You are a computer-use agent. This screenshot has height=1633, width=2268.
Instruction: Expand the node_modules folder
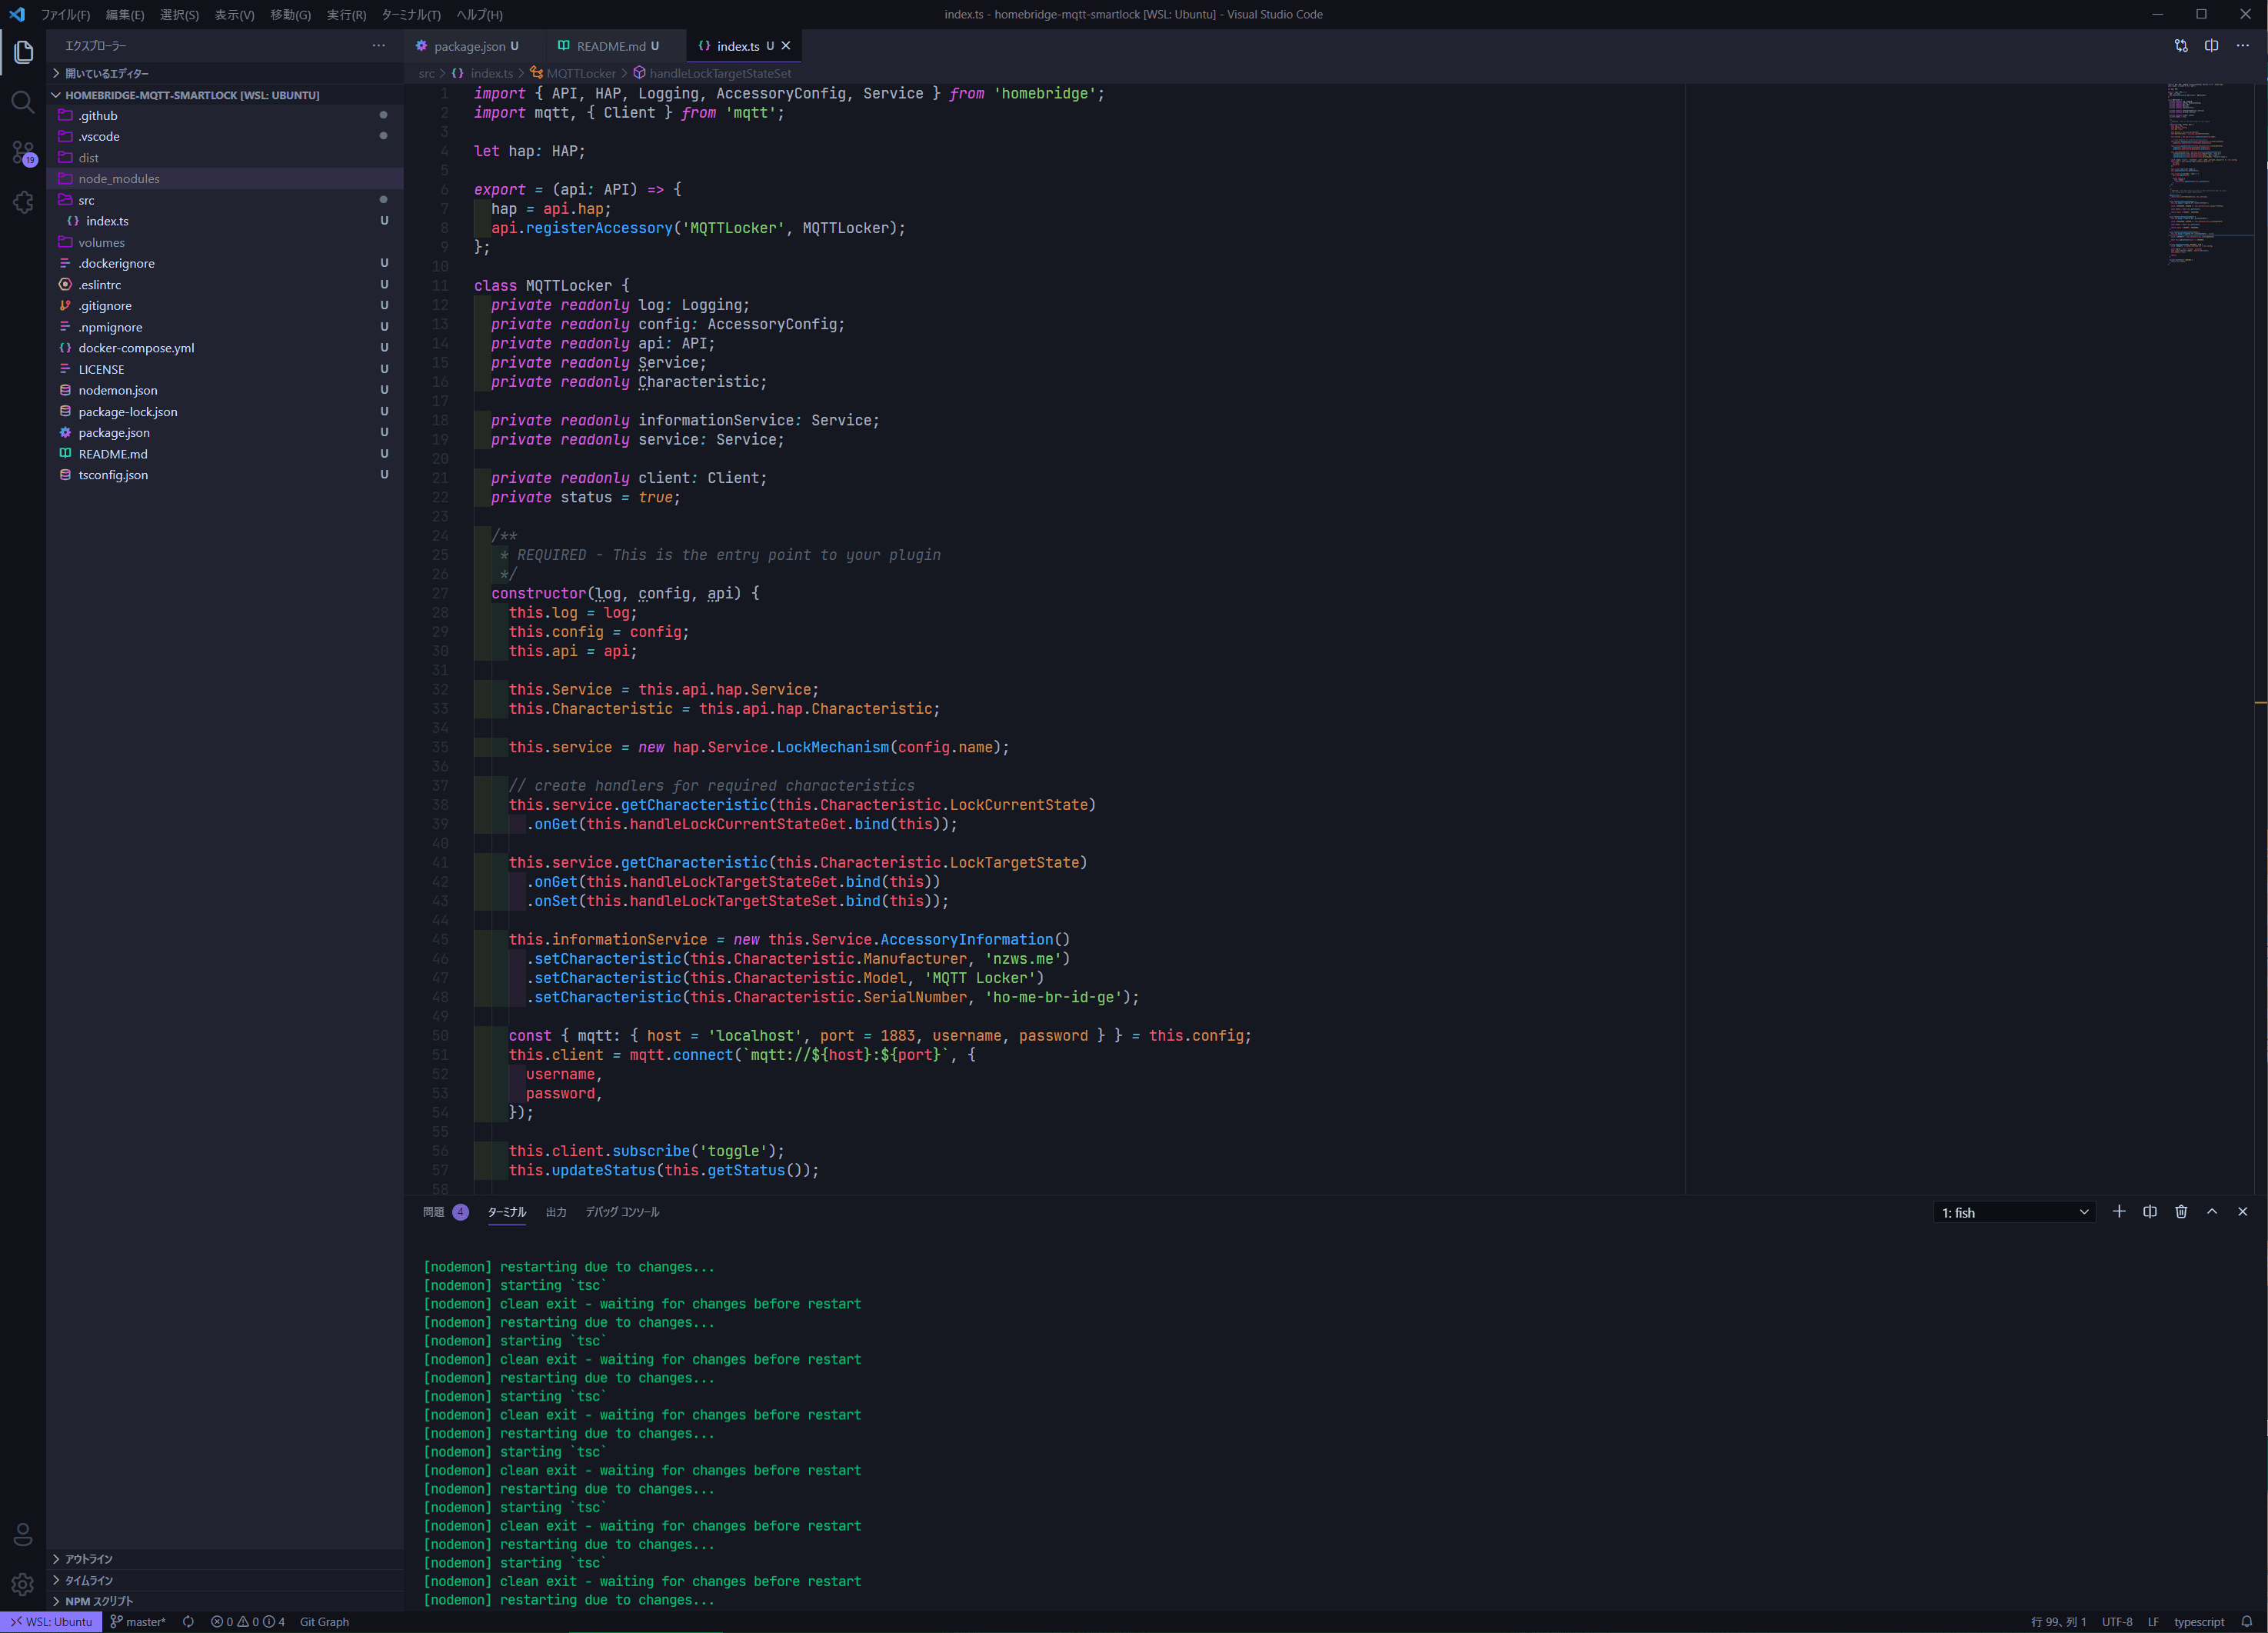coord(118,179)
